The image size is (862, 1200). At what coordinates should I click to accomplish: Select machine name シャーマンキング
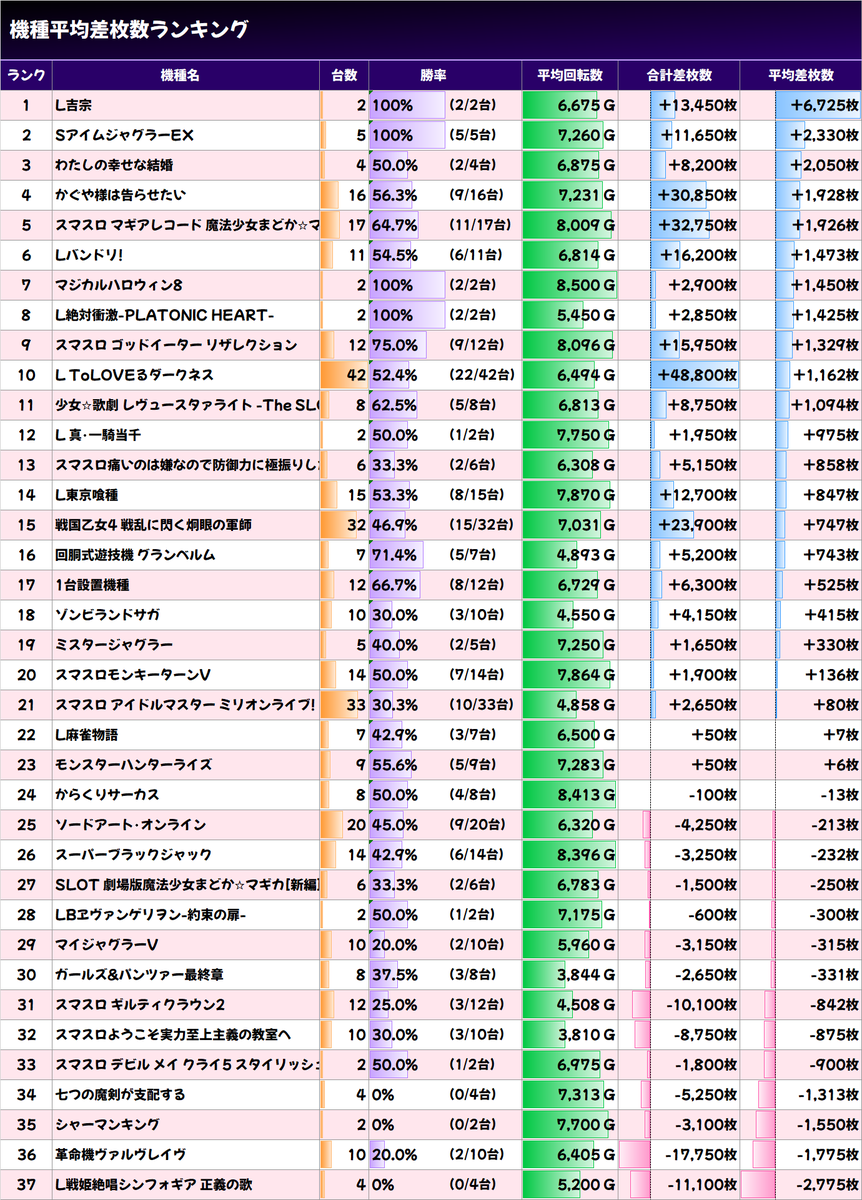pyautogui.click(x=107, y=1125)
